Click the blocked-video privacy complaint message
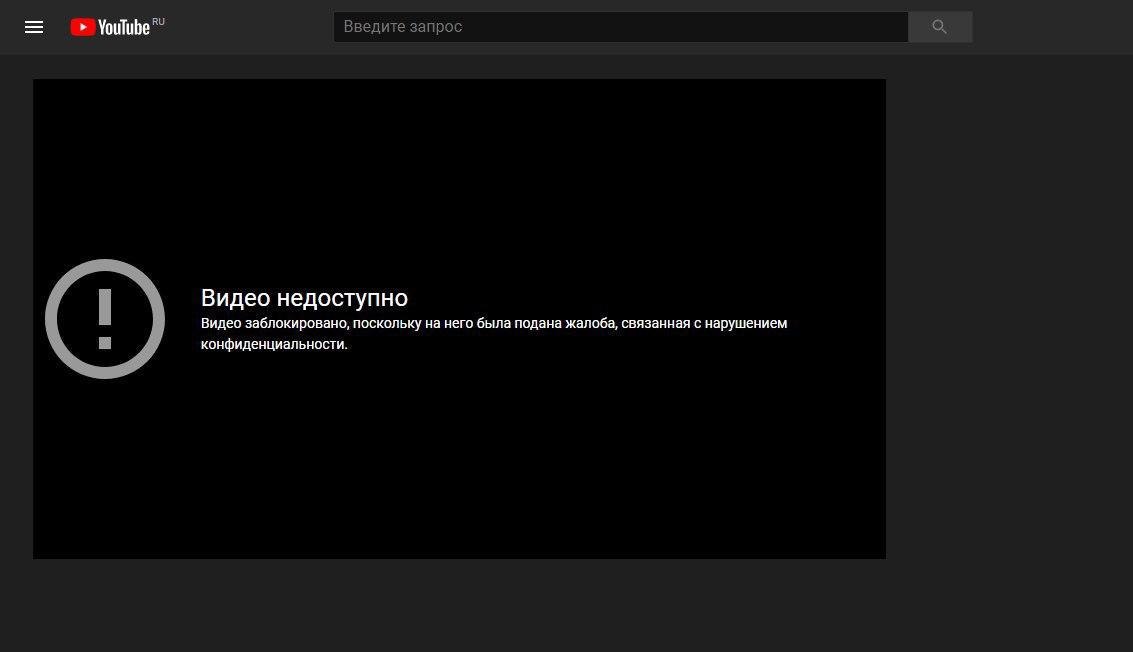1133x652 pixels. click(494, 333)
